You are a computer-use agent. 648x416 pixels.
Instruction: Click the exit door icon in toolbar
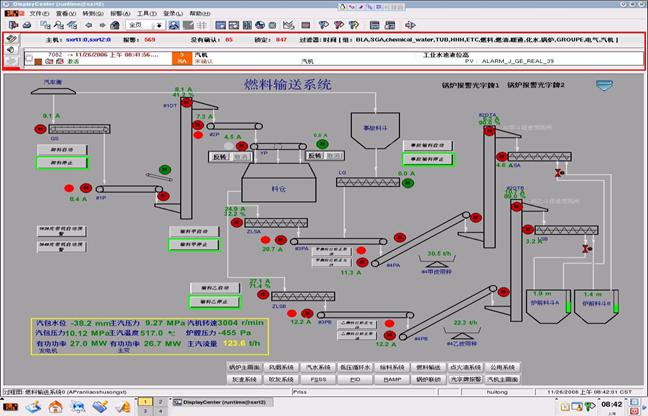tap(14, 25)
